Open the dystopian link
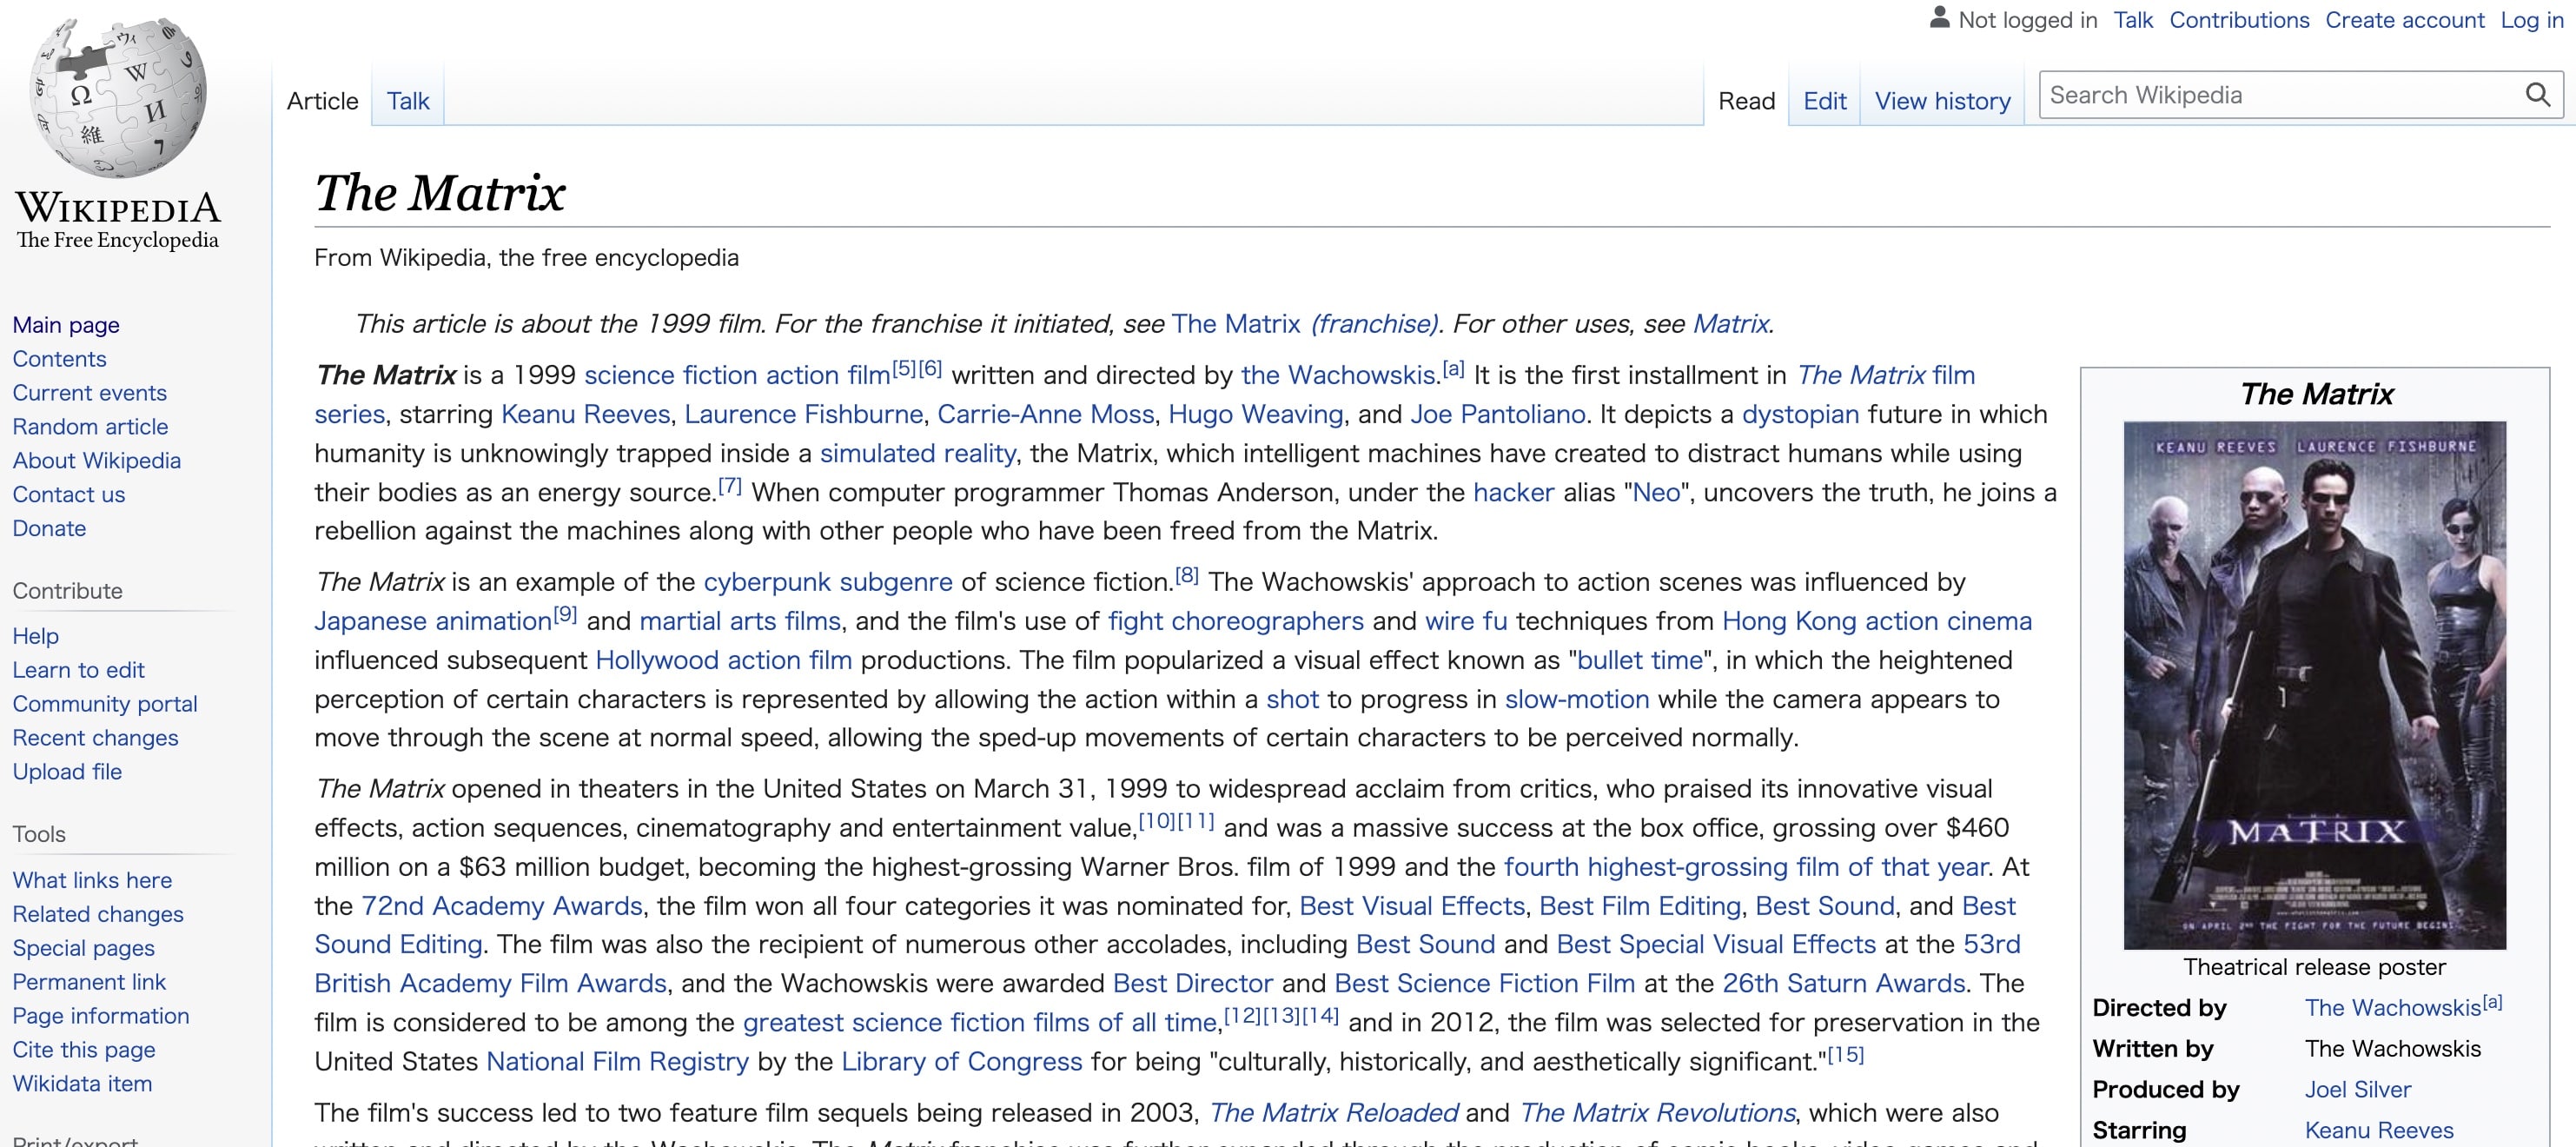Screen dimensions: 2576x1147 tap(1800, 414)
